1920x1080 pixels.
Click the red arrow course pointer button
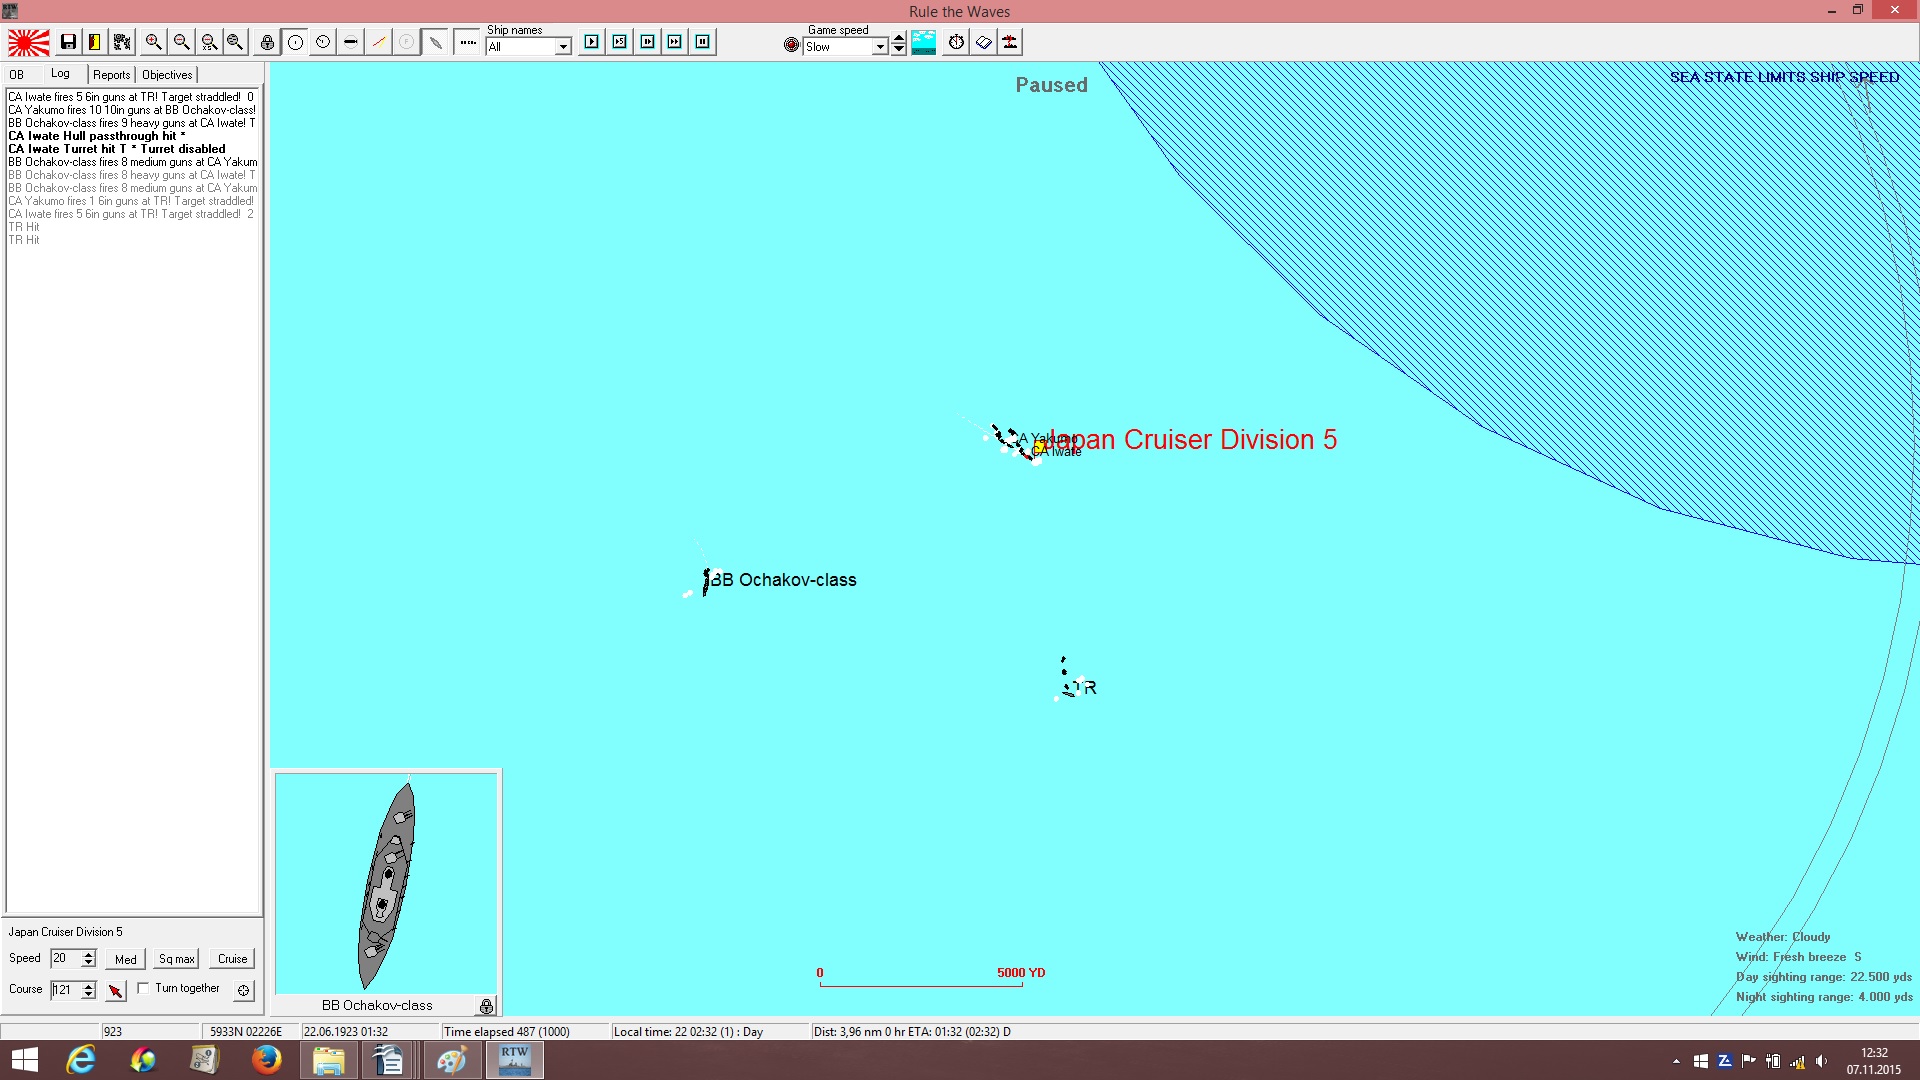(116, 990)
